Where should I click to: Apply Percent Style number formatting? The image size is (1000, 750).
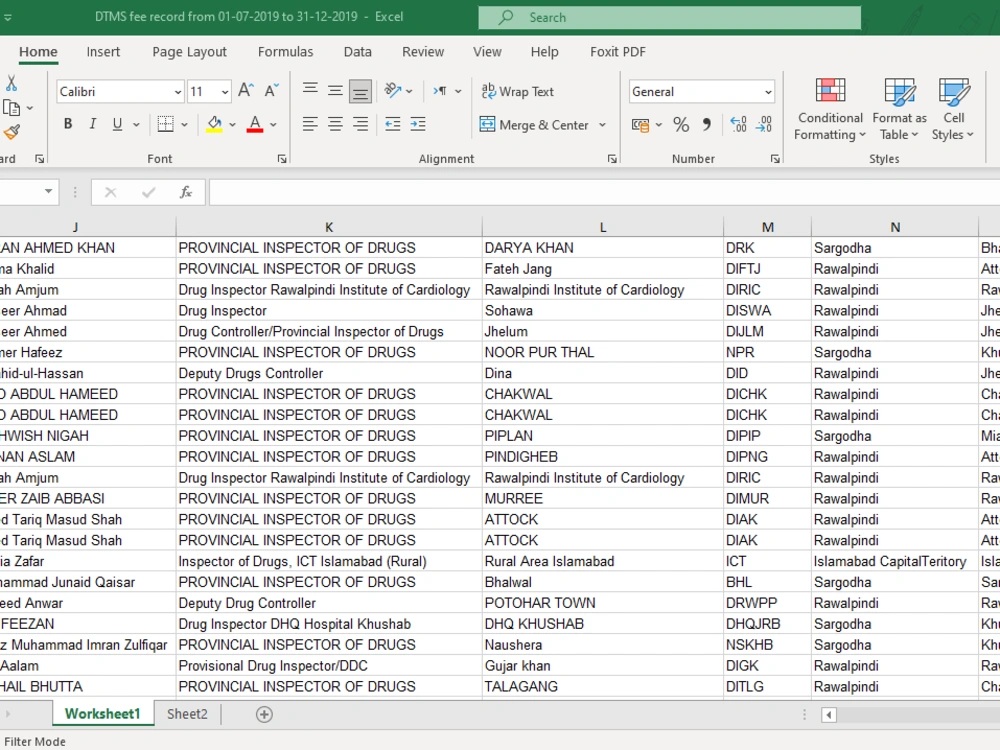point(681,125)
